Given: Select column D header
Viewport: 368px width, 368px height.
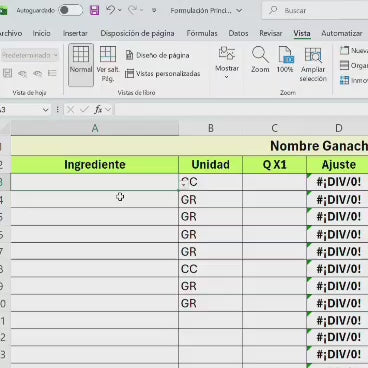Looking at the screenshot, I should (x=337, y=128).
